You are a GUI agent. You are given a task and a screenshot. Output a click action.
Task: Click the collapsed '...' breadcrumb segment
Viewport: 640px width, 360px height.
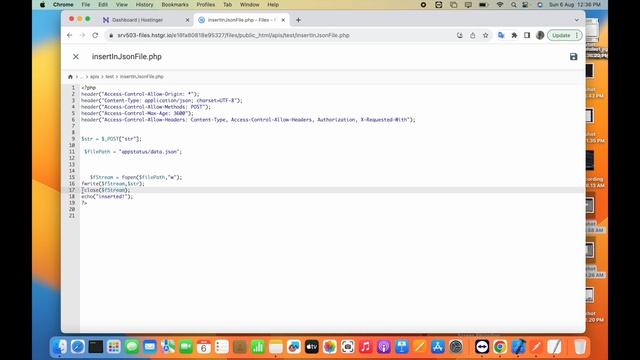(x=82, y=77)
